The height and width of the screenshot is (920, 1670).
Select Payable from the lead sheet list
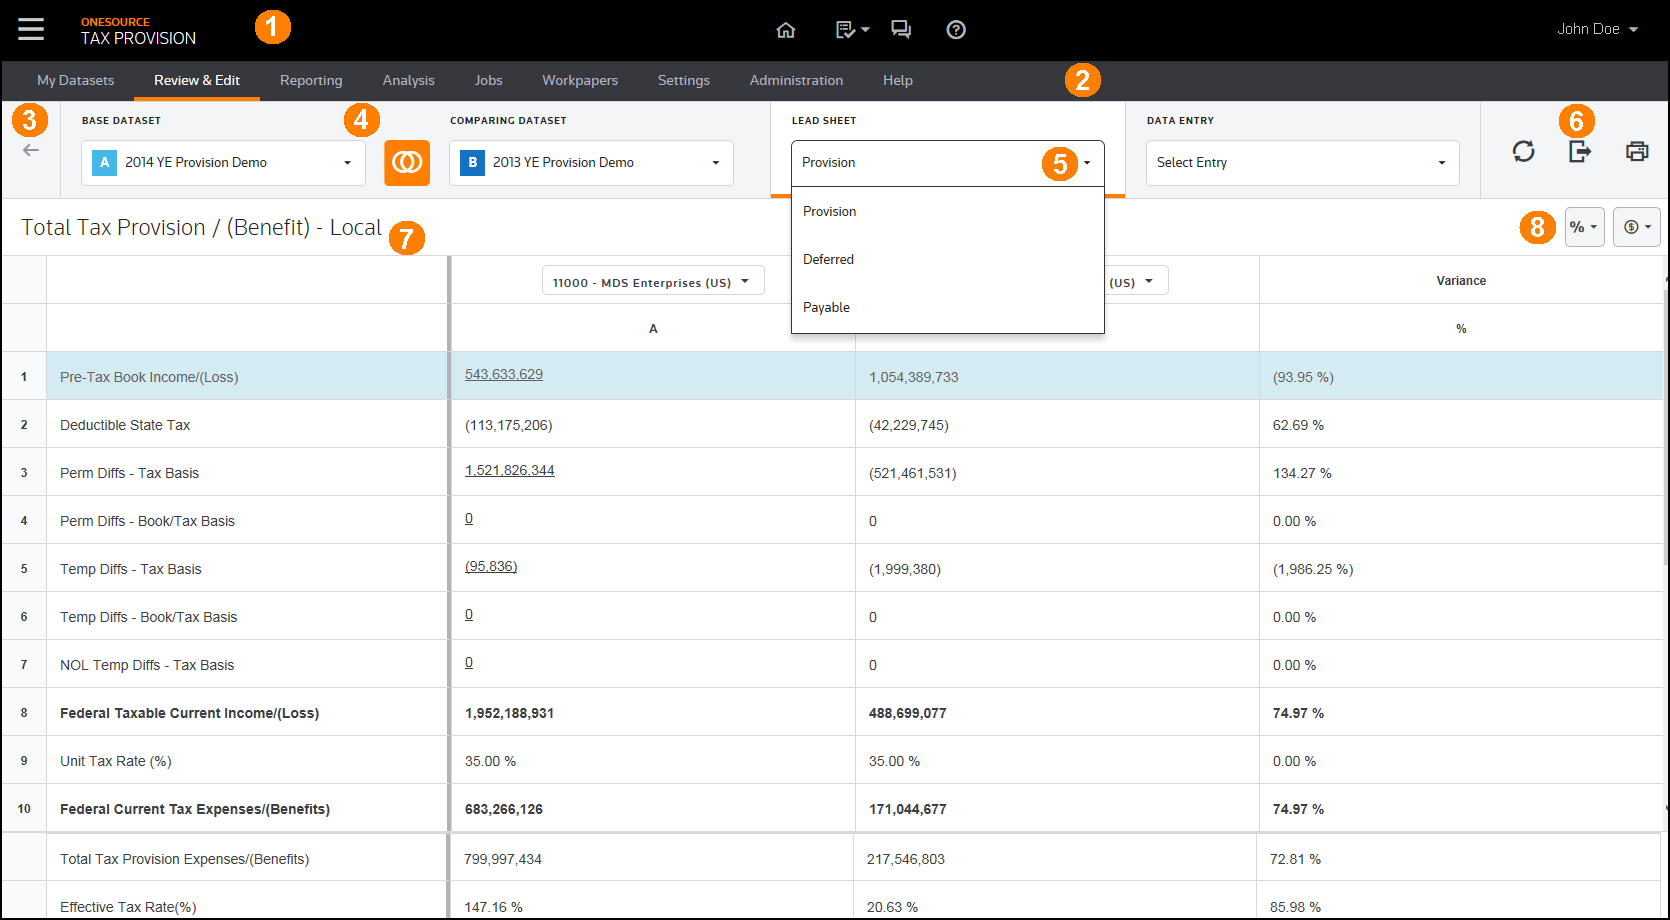click(x=948, y=307)
